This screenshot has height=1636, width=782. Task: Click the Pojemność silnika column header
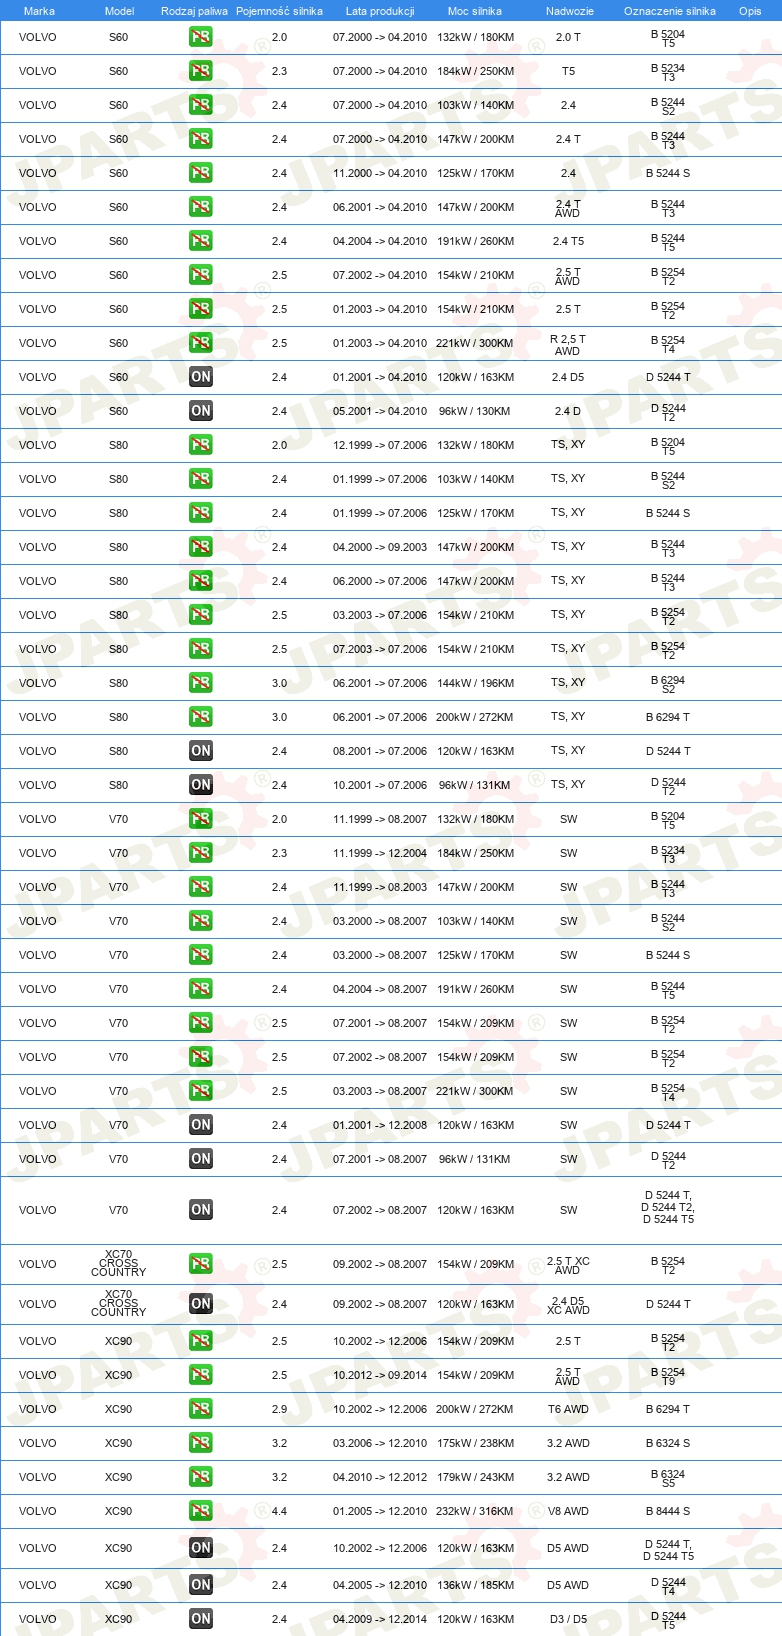click(279, 11)
